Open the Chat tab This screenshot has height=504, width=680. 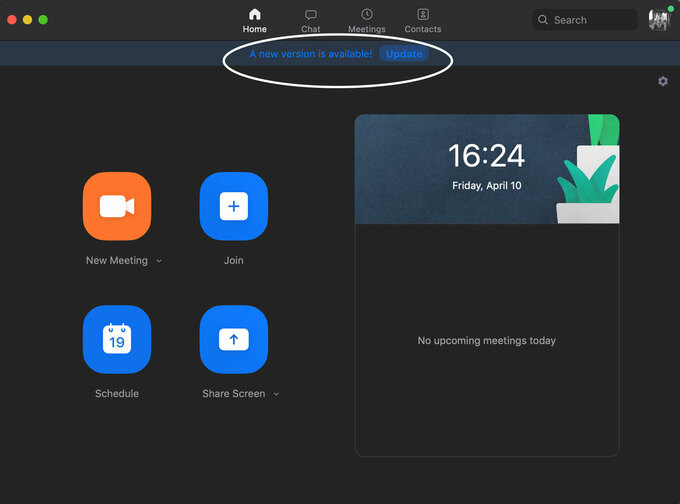311,21
